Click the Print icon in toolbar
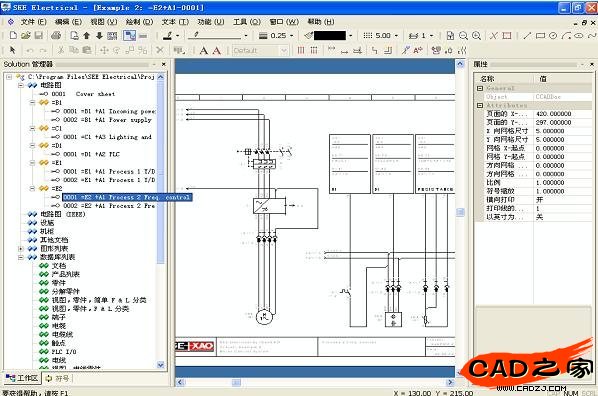Image resolution: width=598 pixels, height=396 pixels. tap(56, 35)
